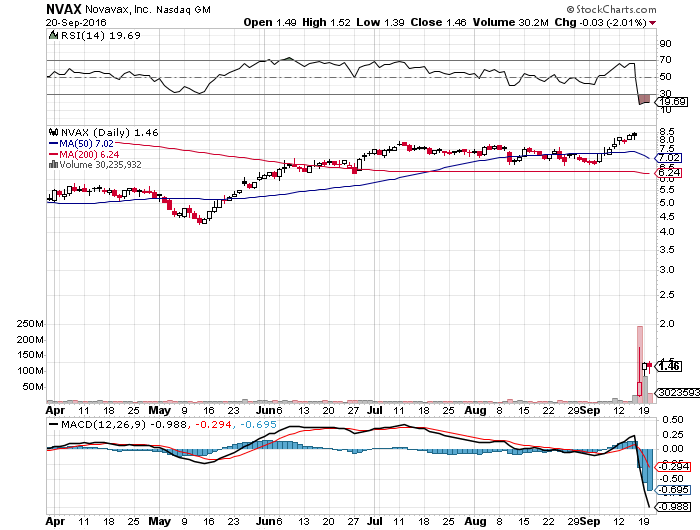Select the black MACD legend line swatch

click(x=53, y=424)
